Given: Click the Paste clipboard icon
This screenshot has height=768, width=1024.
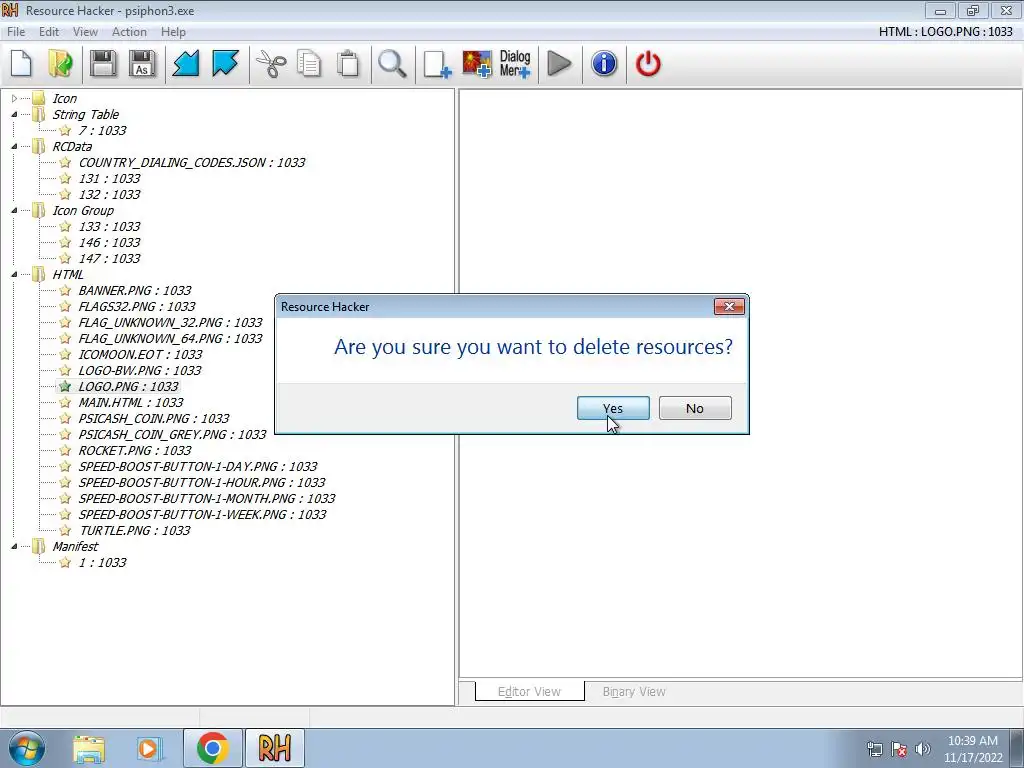Looking at the screenshot, I should pos(348,64).
